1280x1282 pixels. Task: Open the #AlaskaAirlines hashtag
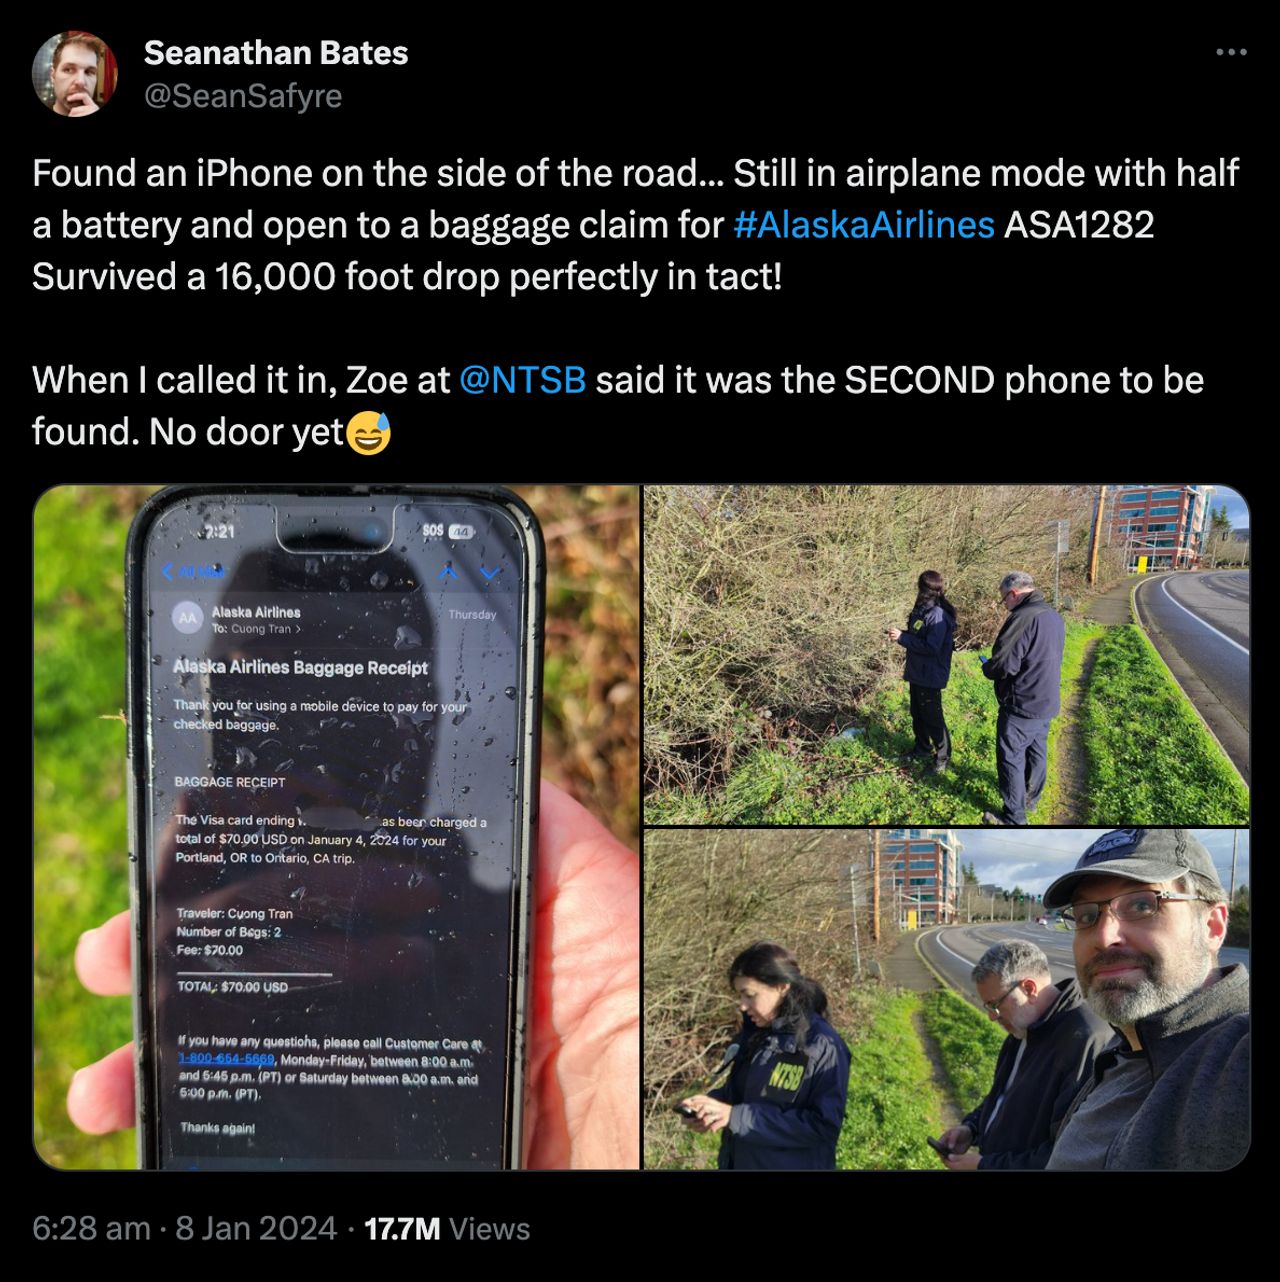(x=863, y=225)
